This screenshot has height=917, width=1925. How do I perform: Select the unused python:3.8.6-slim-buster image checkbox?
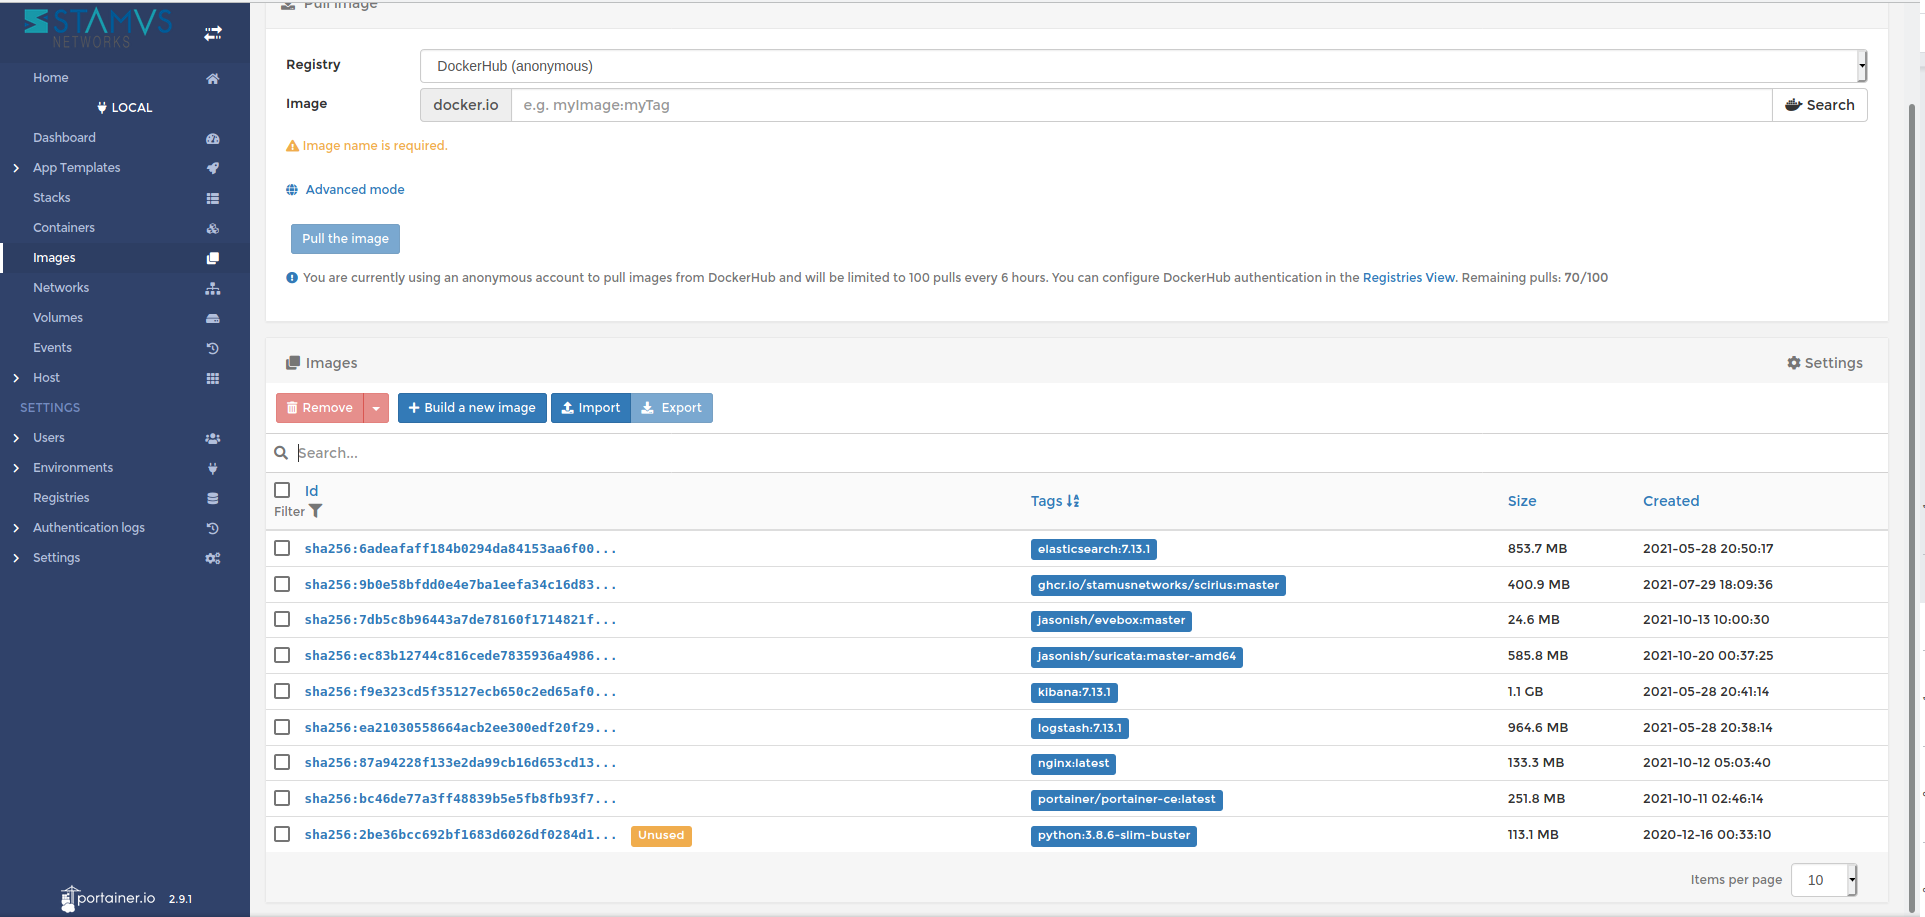(282, 834)
